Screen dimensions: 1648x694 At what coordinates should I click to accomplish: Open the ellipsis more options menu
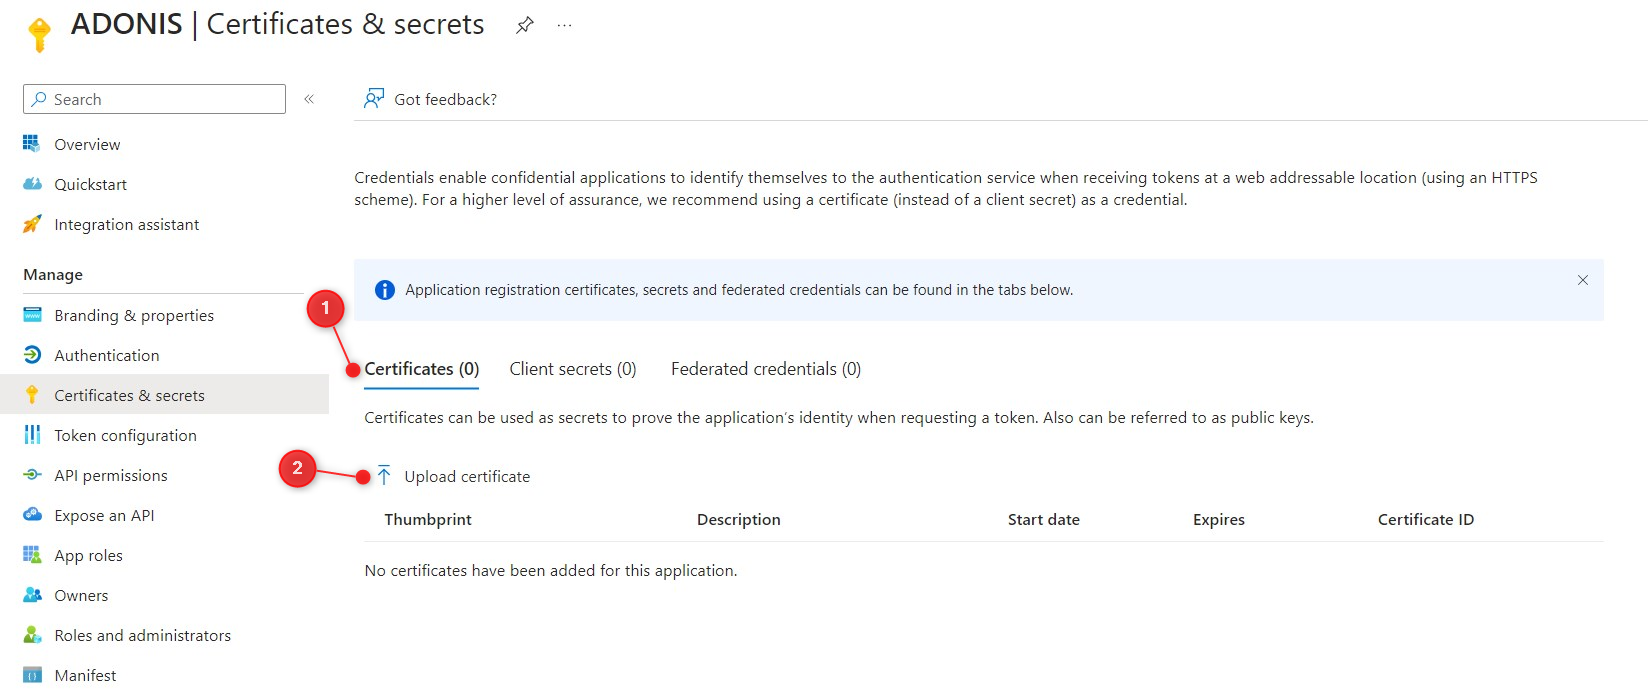(564, 26)
